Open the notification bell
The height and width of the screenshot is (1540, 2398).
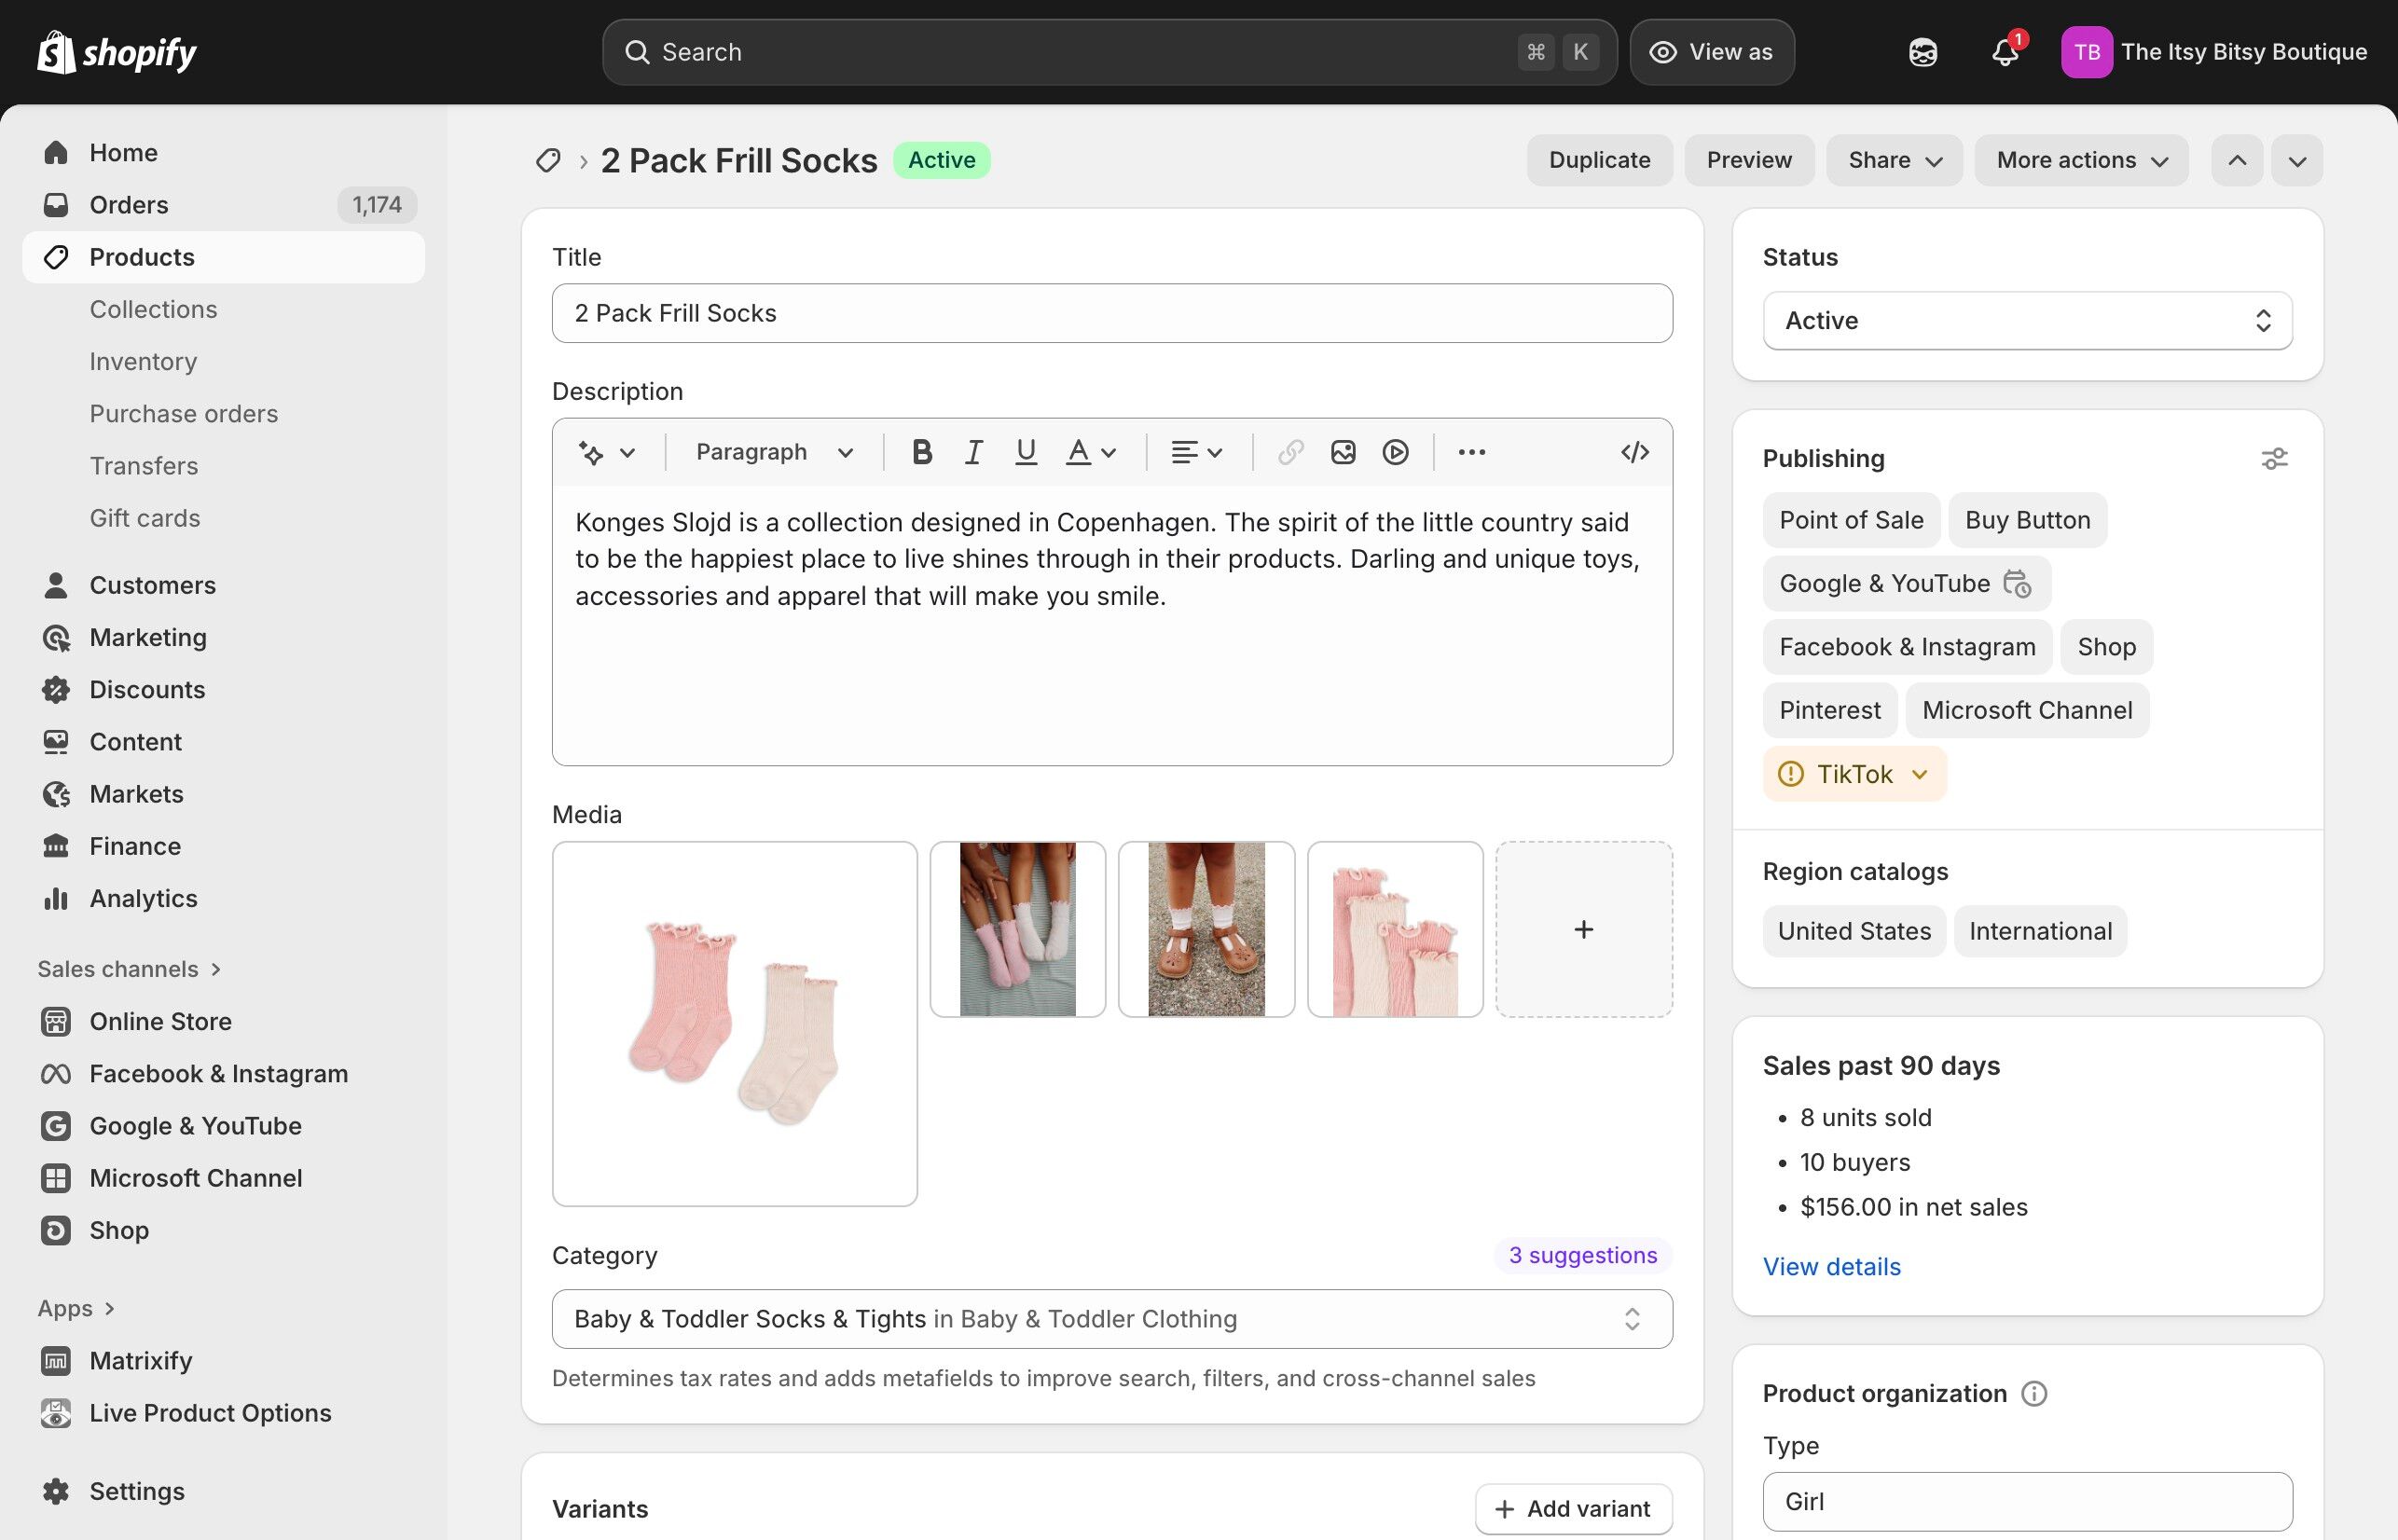(2003, 52)
